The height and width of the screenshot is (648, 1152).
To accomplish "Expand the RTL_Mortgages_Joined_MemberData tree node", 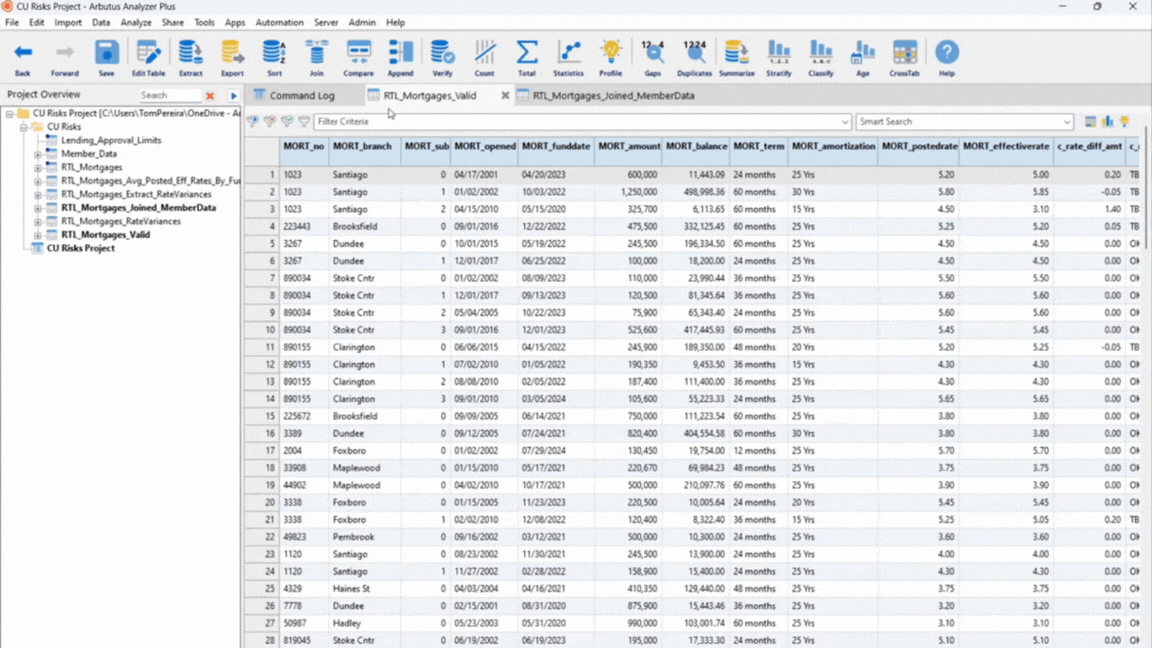I will tap(37, 208).
